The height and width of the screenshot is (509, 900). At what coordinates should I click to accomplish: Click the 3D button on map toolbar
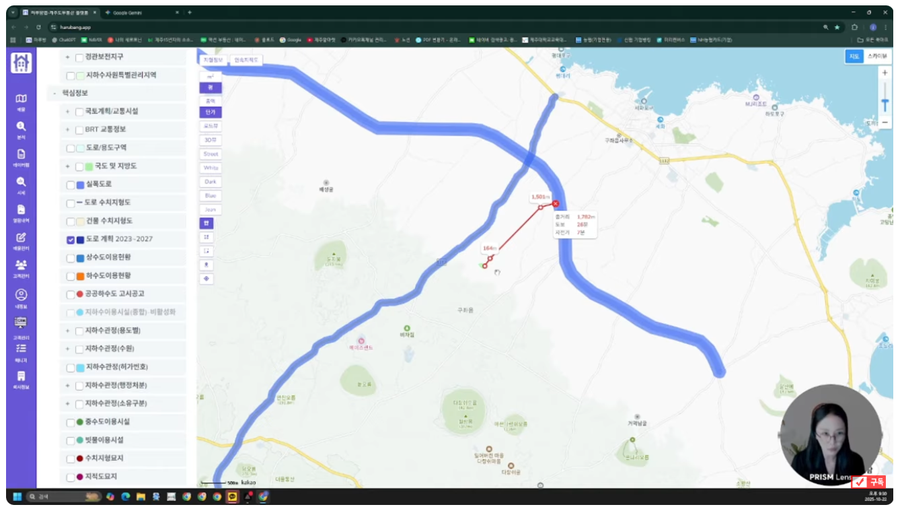(x=210, y=140)
